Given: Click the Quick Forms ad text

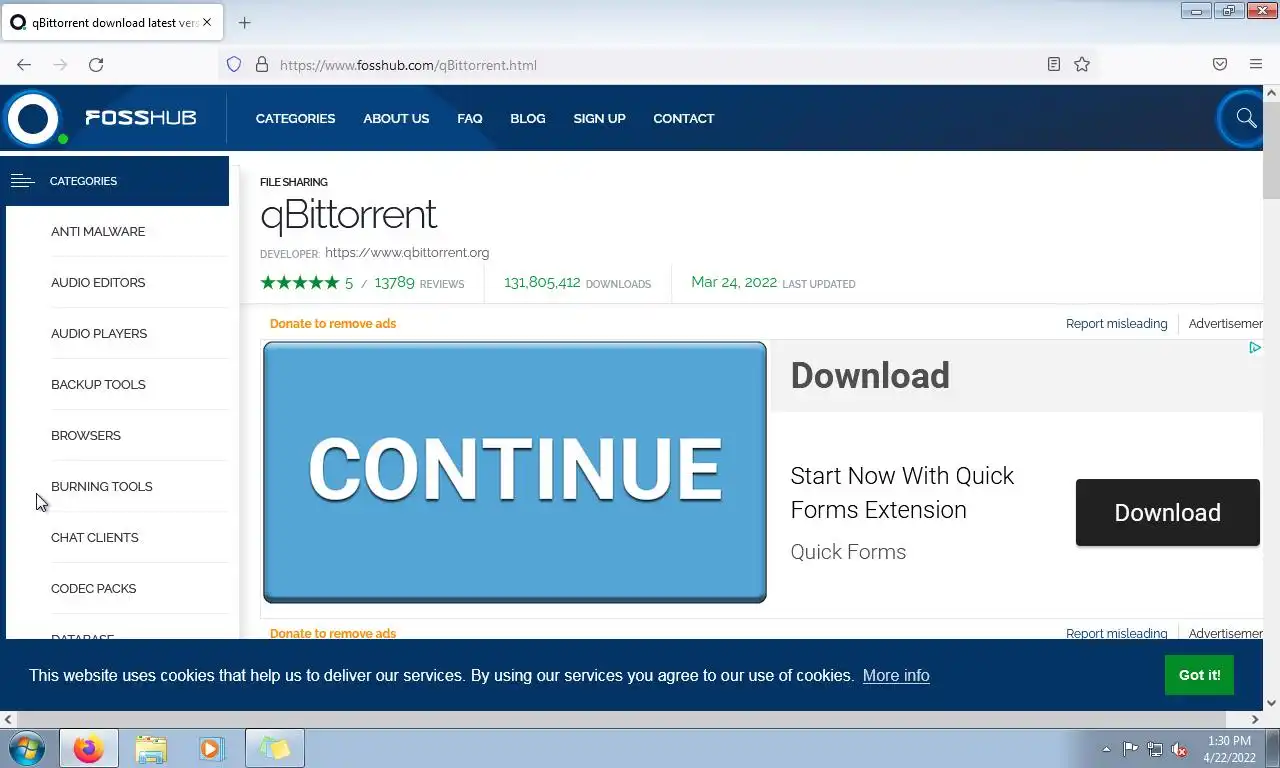Looking at the screenshot, I should [x=848, y=552].
